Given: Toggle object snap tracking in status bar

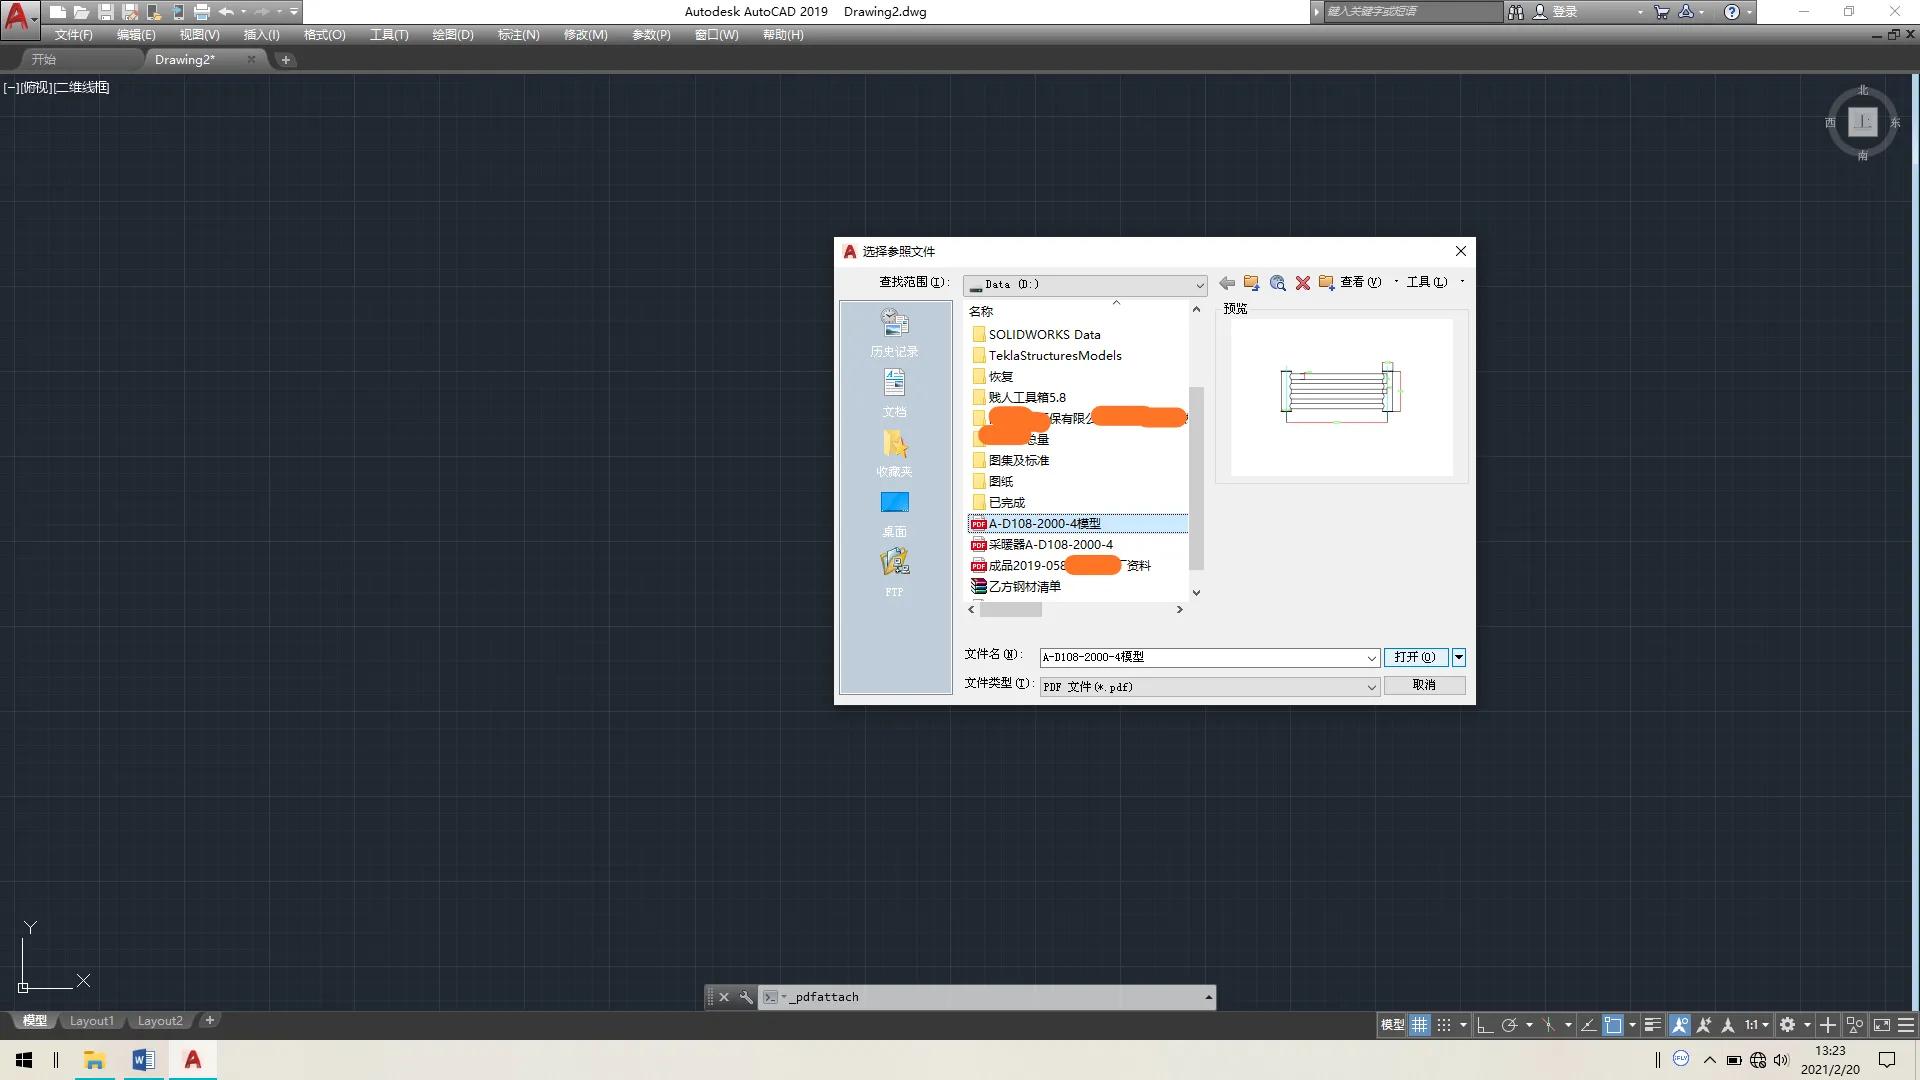Looking at the screenshot, I should [1588, 1025].
